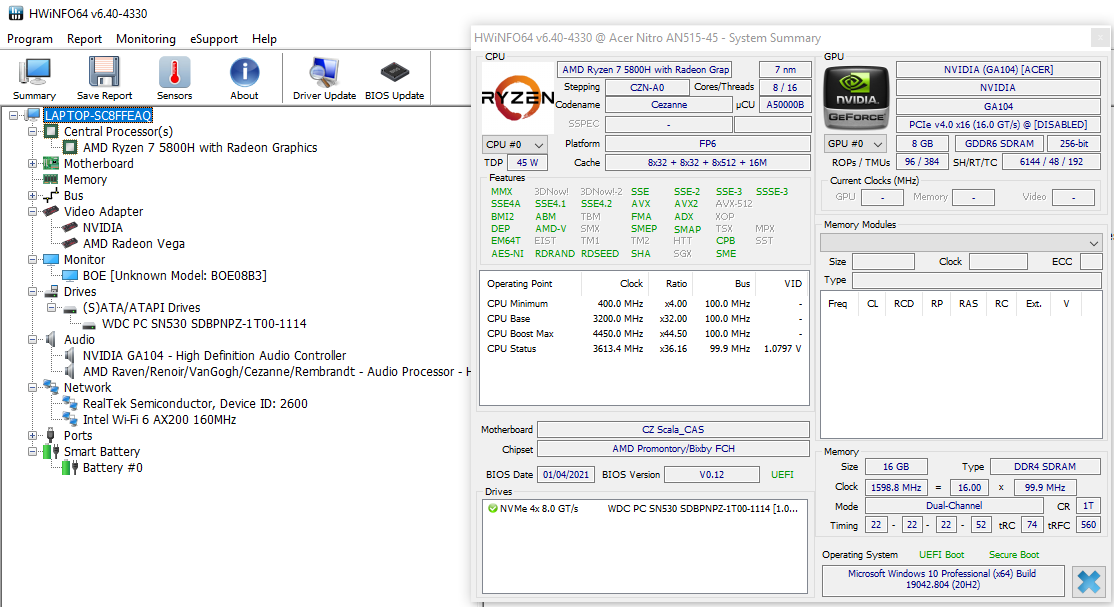This screenshot has width=1114, height=607.
Task: Click the Save Report floppy icon
Action: coord(104,72)
